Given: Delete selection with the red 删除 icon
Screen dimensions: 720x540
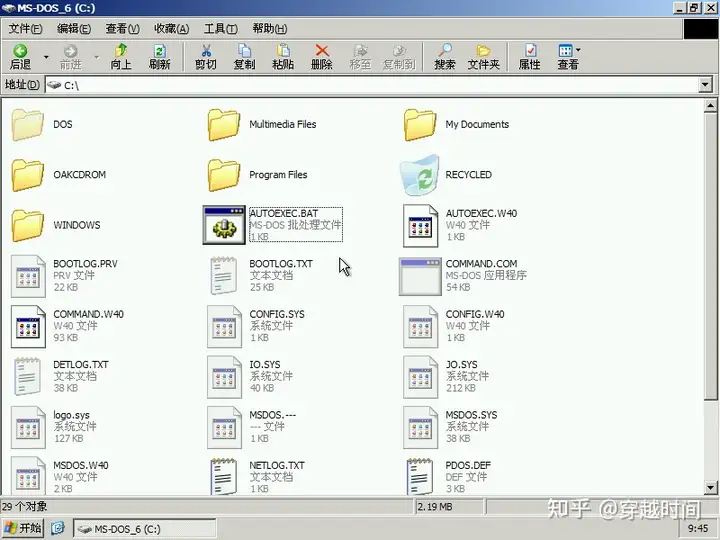Looking at the screenshot, I should (321, 57).
